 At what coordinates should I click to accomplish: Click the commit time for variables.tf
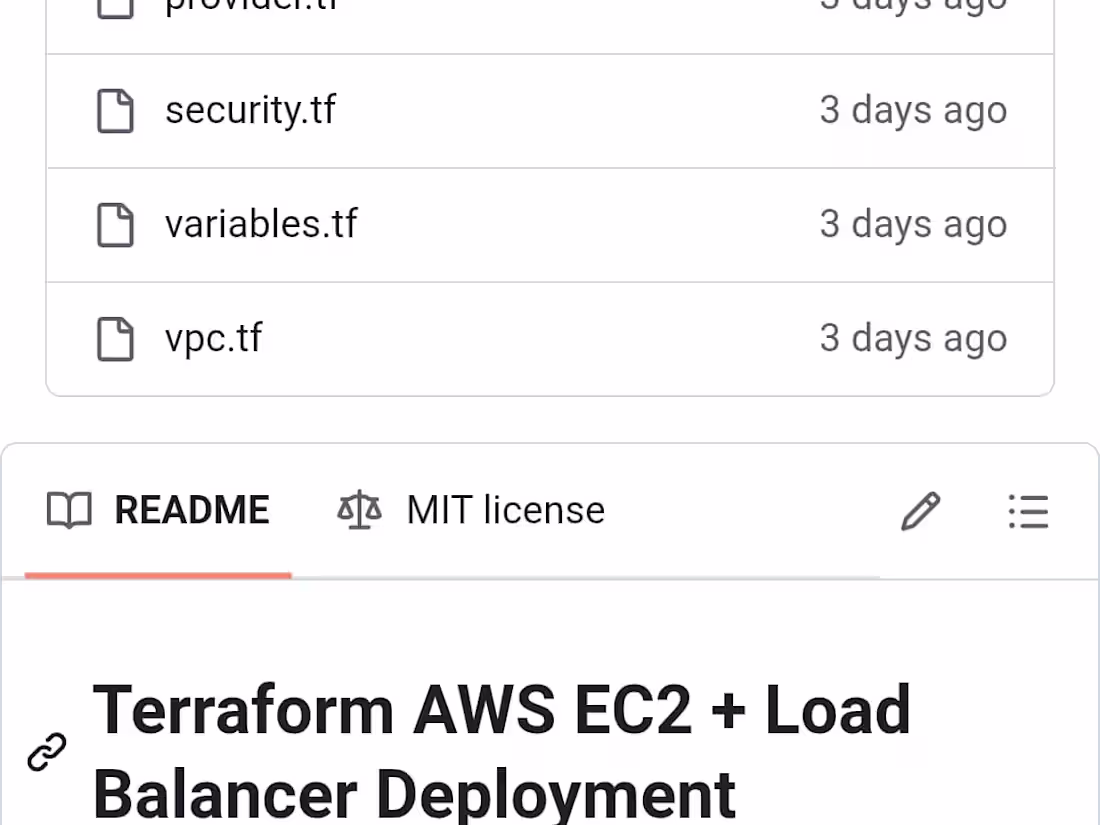pyautogui.click(x=913, y=224)
